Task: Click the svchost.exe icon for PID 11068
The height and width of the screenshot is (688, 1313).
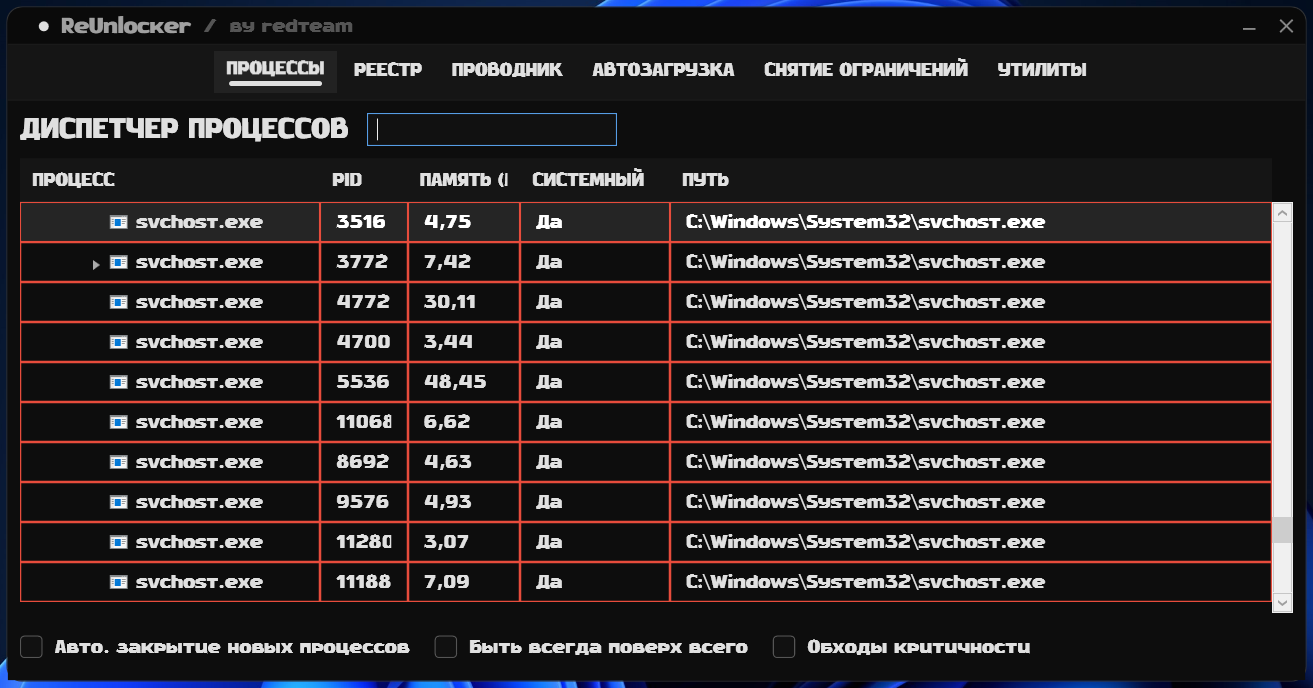Action: click(x=119, y=422)
